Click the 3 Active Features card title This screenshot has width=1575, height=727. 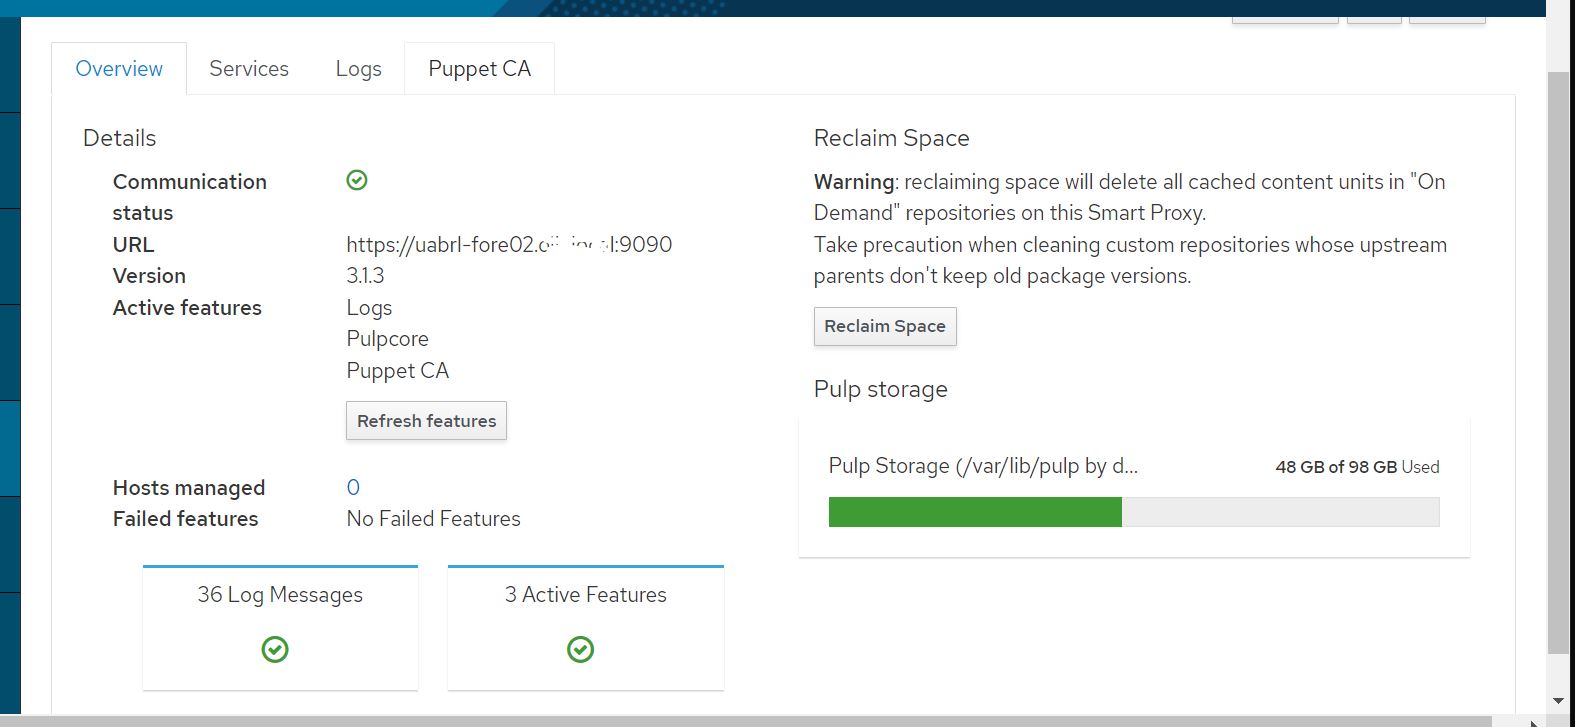coord(585,595)
